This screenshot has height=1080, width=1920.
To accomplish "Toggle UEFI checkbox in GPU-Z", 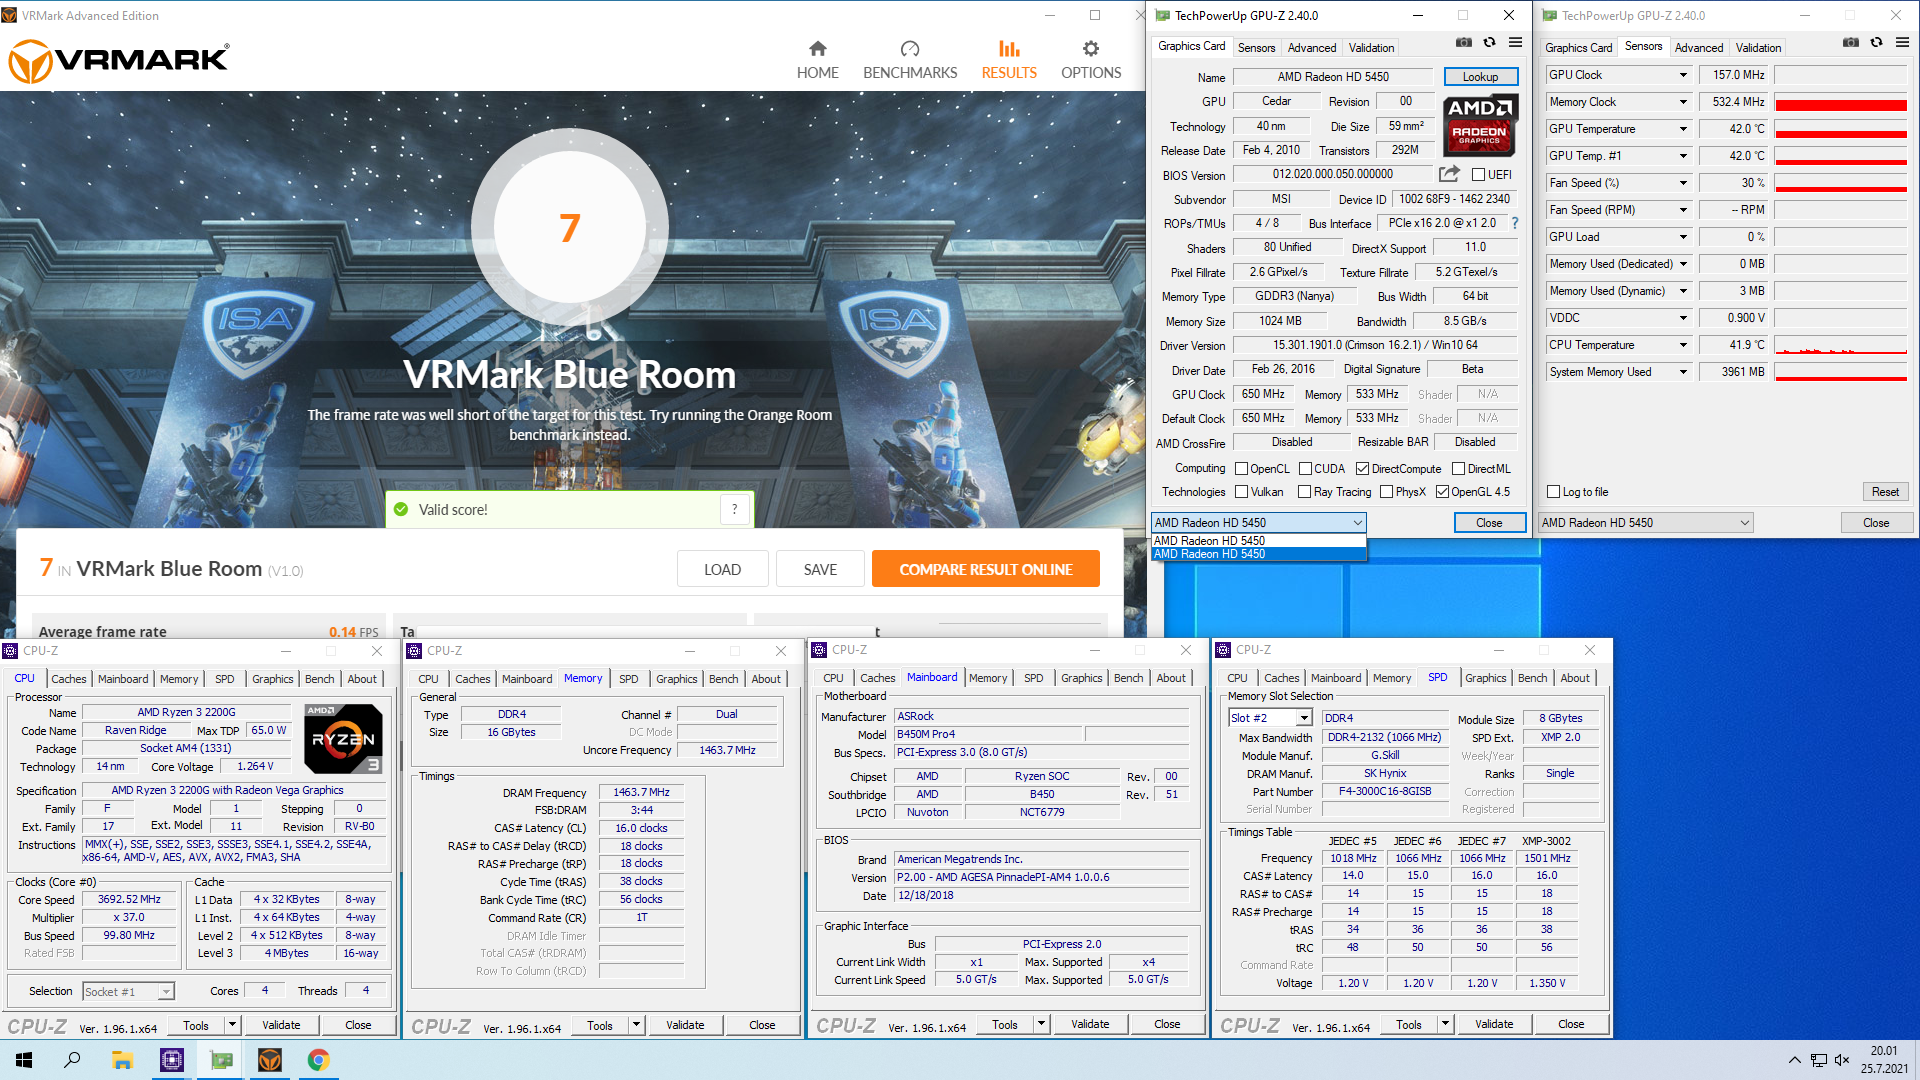I will (x=1478, y=175).
